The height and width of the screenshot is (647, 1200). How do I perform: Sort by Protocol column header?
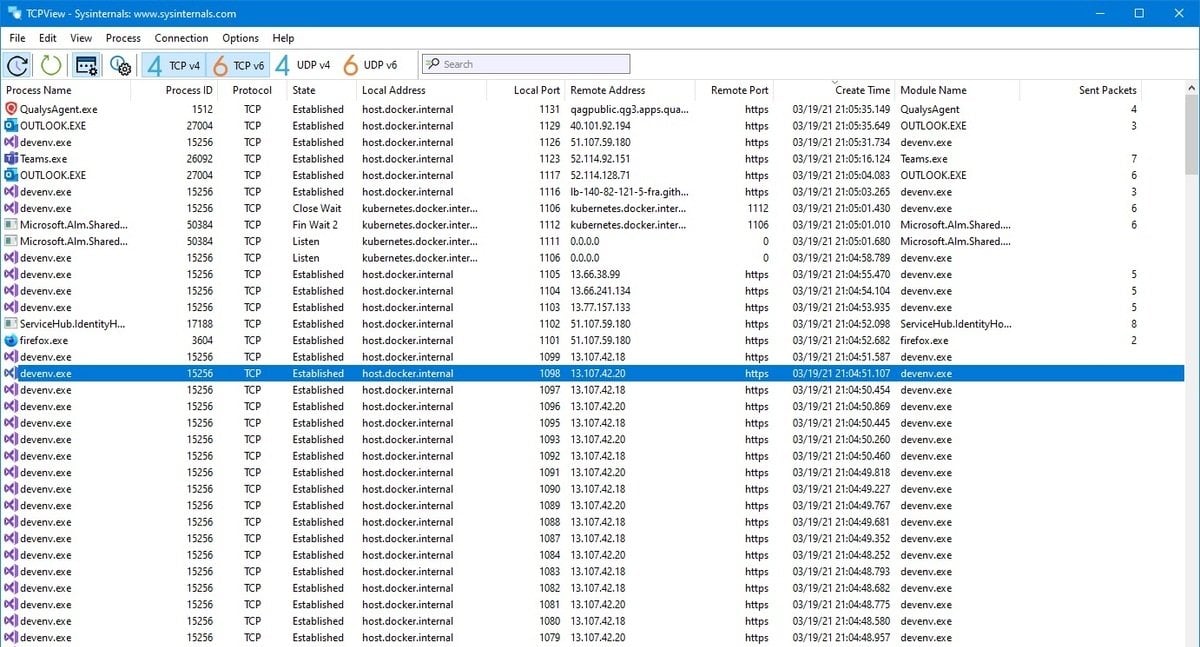click(x=252, y=90)
